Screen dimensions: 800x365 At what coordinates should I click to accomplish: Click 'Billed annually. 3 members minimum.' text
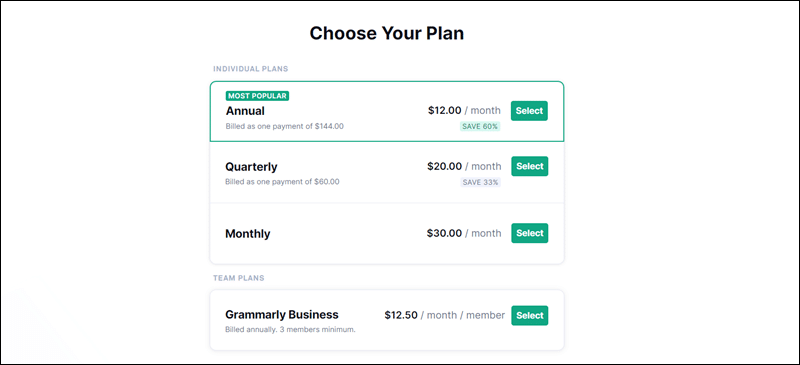coord(290,330)
